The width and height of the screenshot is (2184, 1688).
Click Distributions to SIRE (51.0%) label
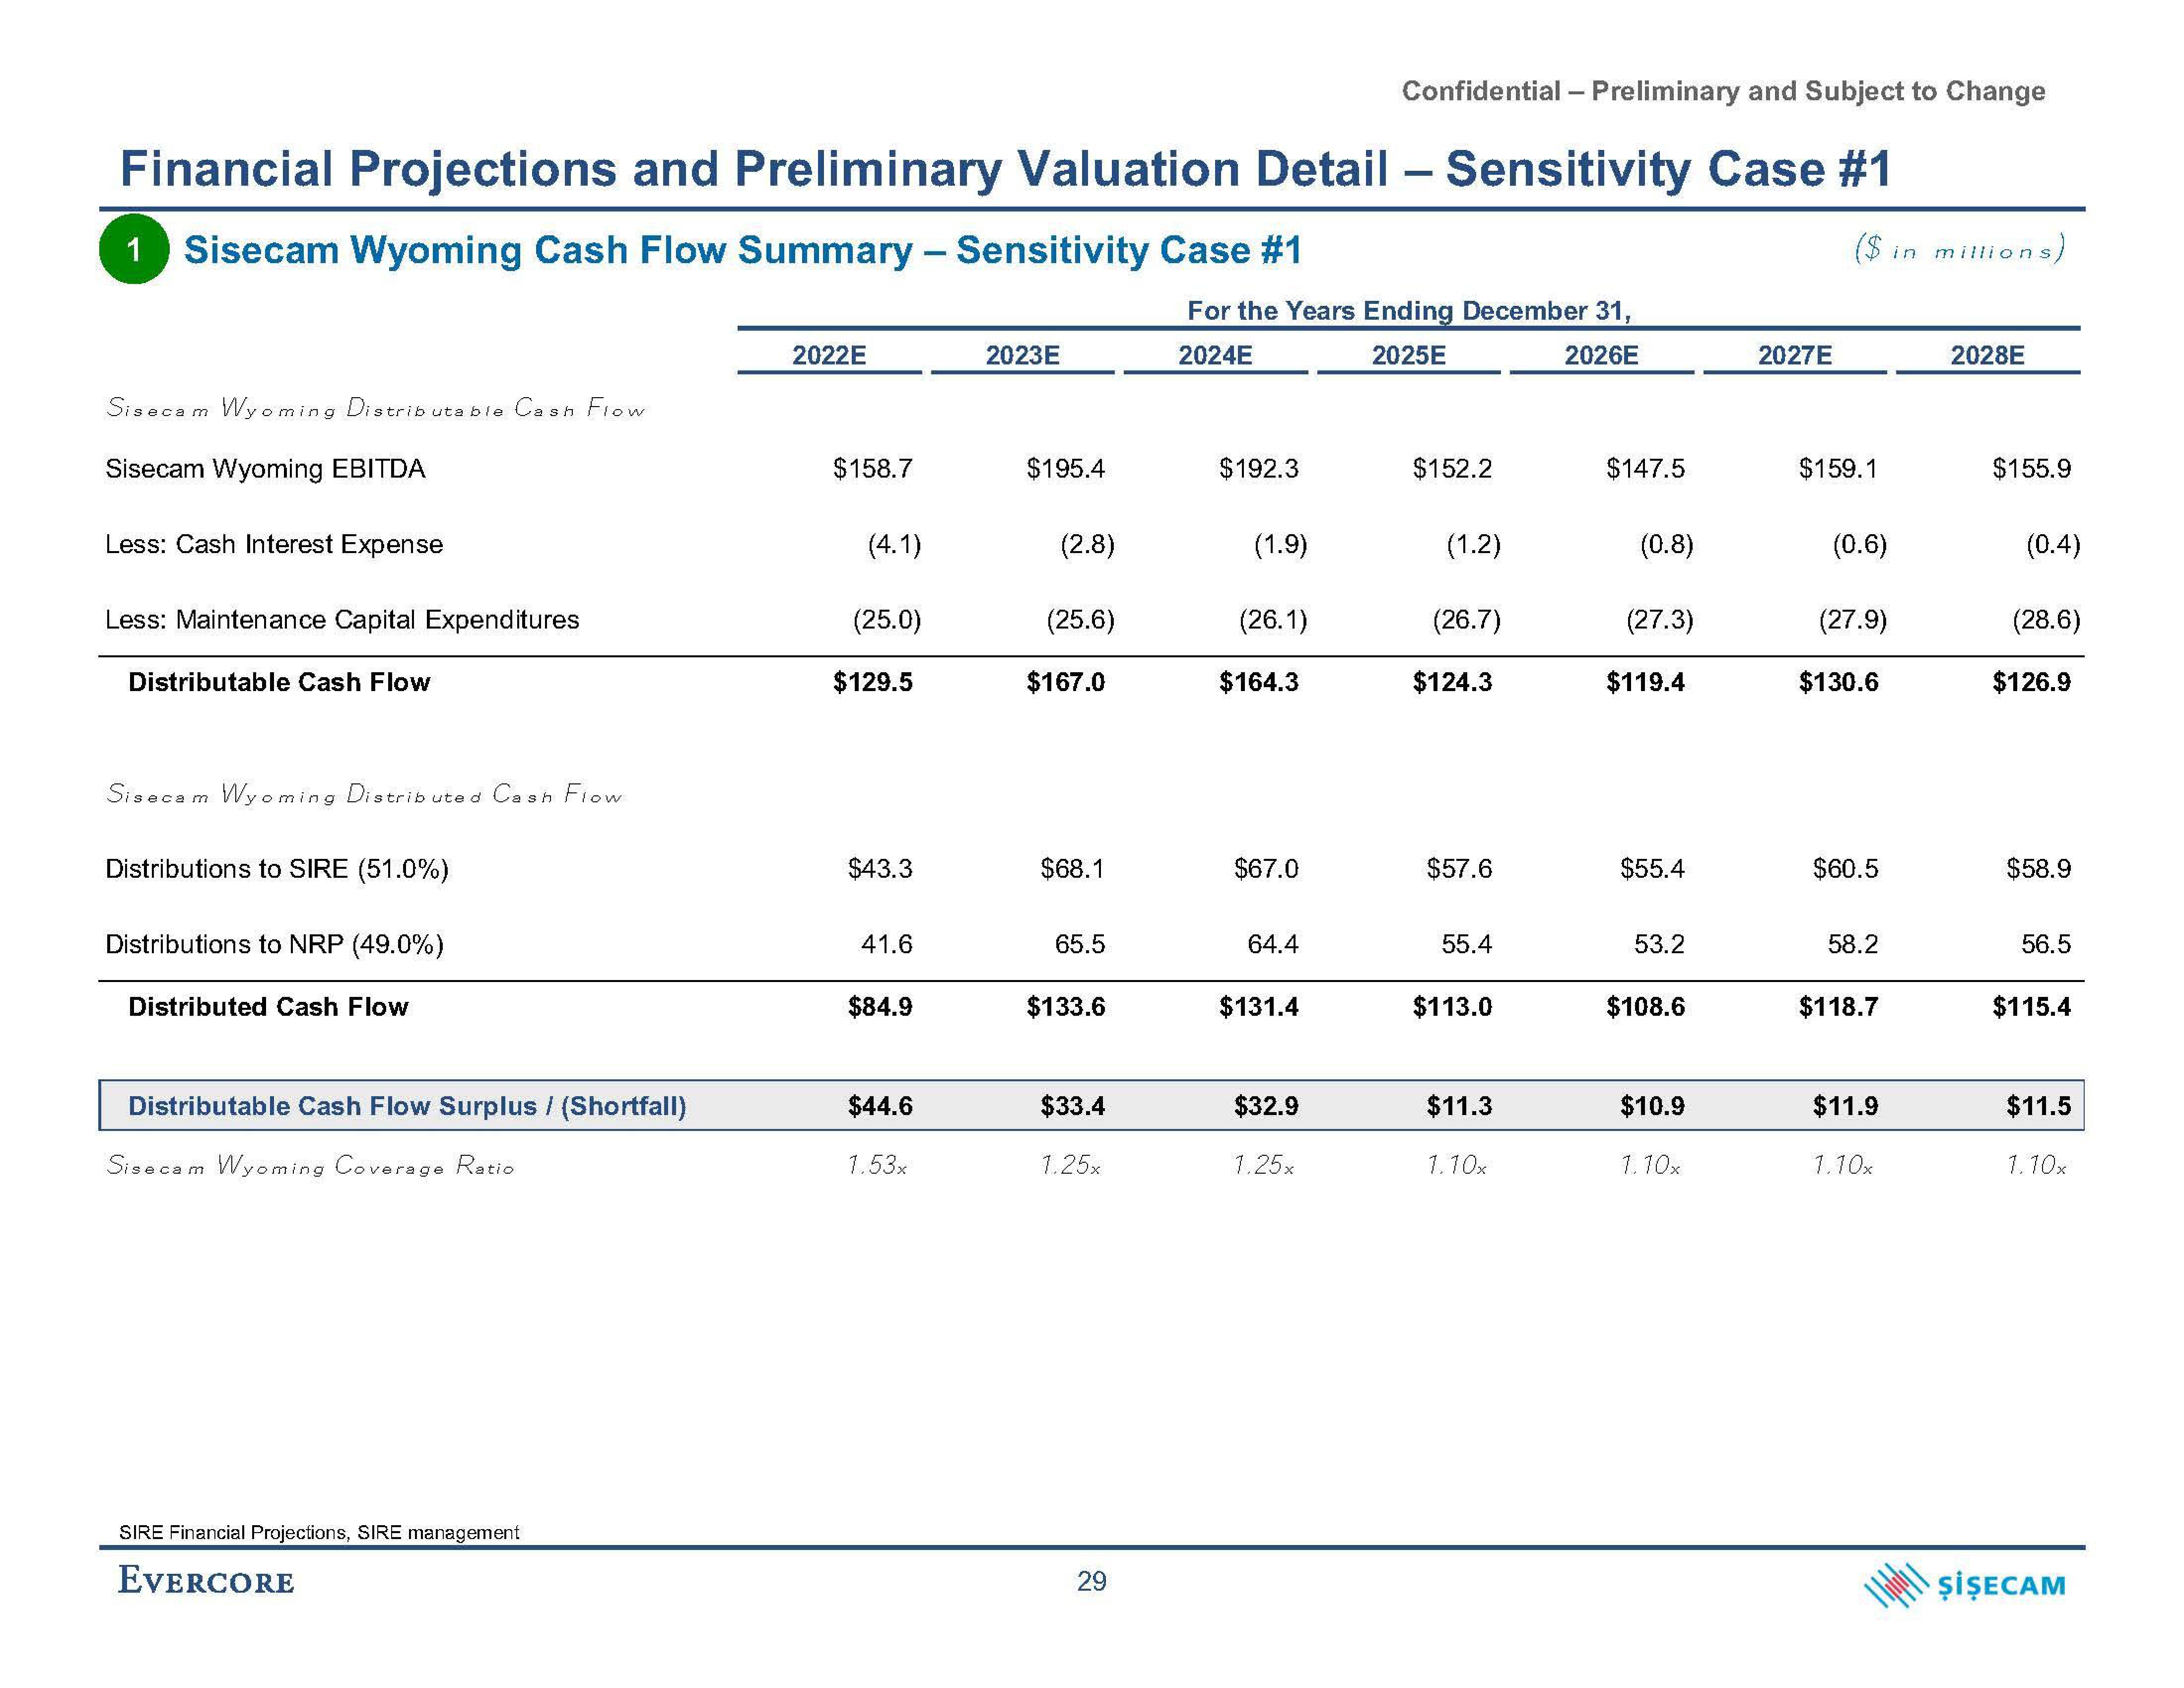click(277, 869)
